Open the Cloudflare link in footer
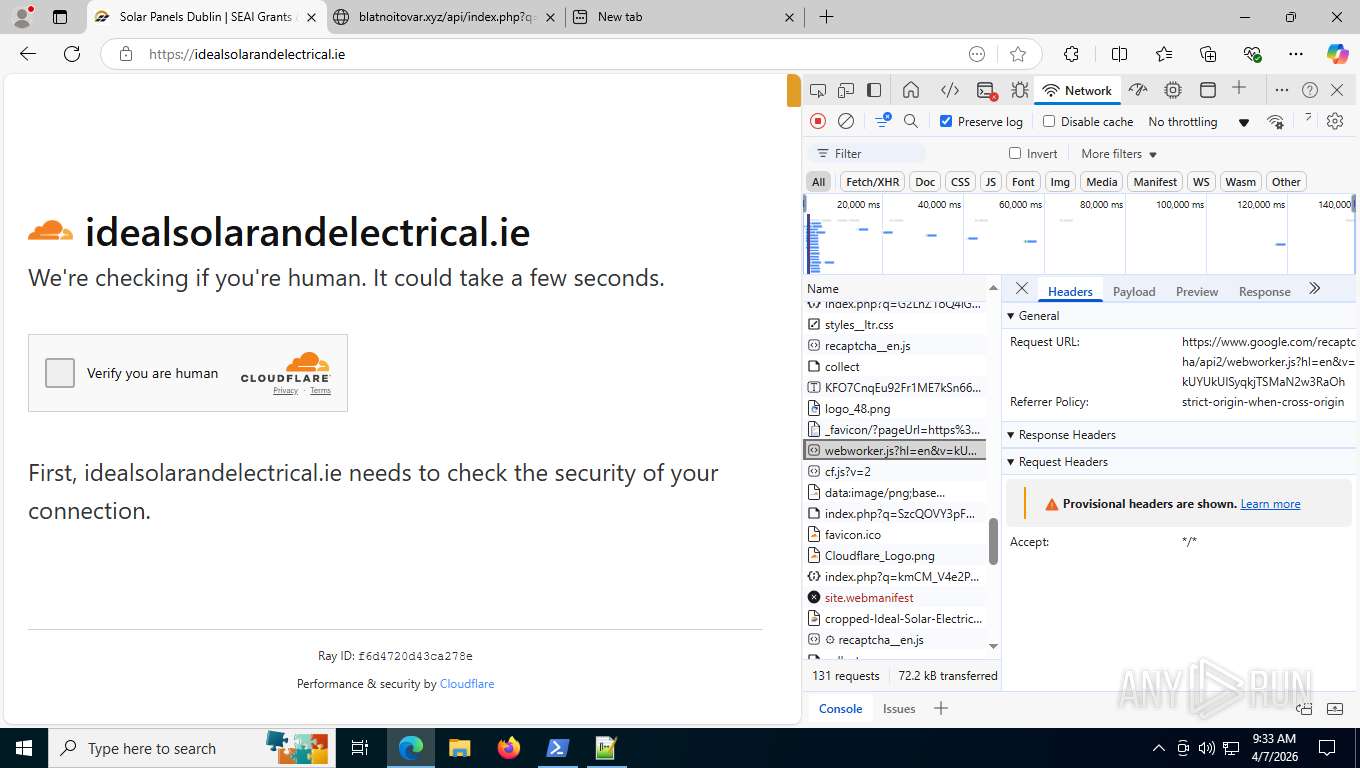Image resolution: width=1360 pixels, height=768 pixels. 467,684
